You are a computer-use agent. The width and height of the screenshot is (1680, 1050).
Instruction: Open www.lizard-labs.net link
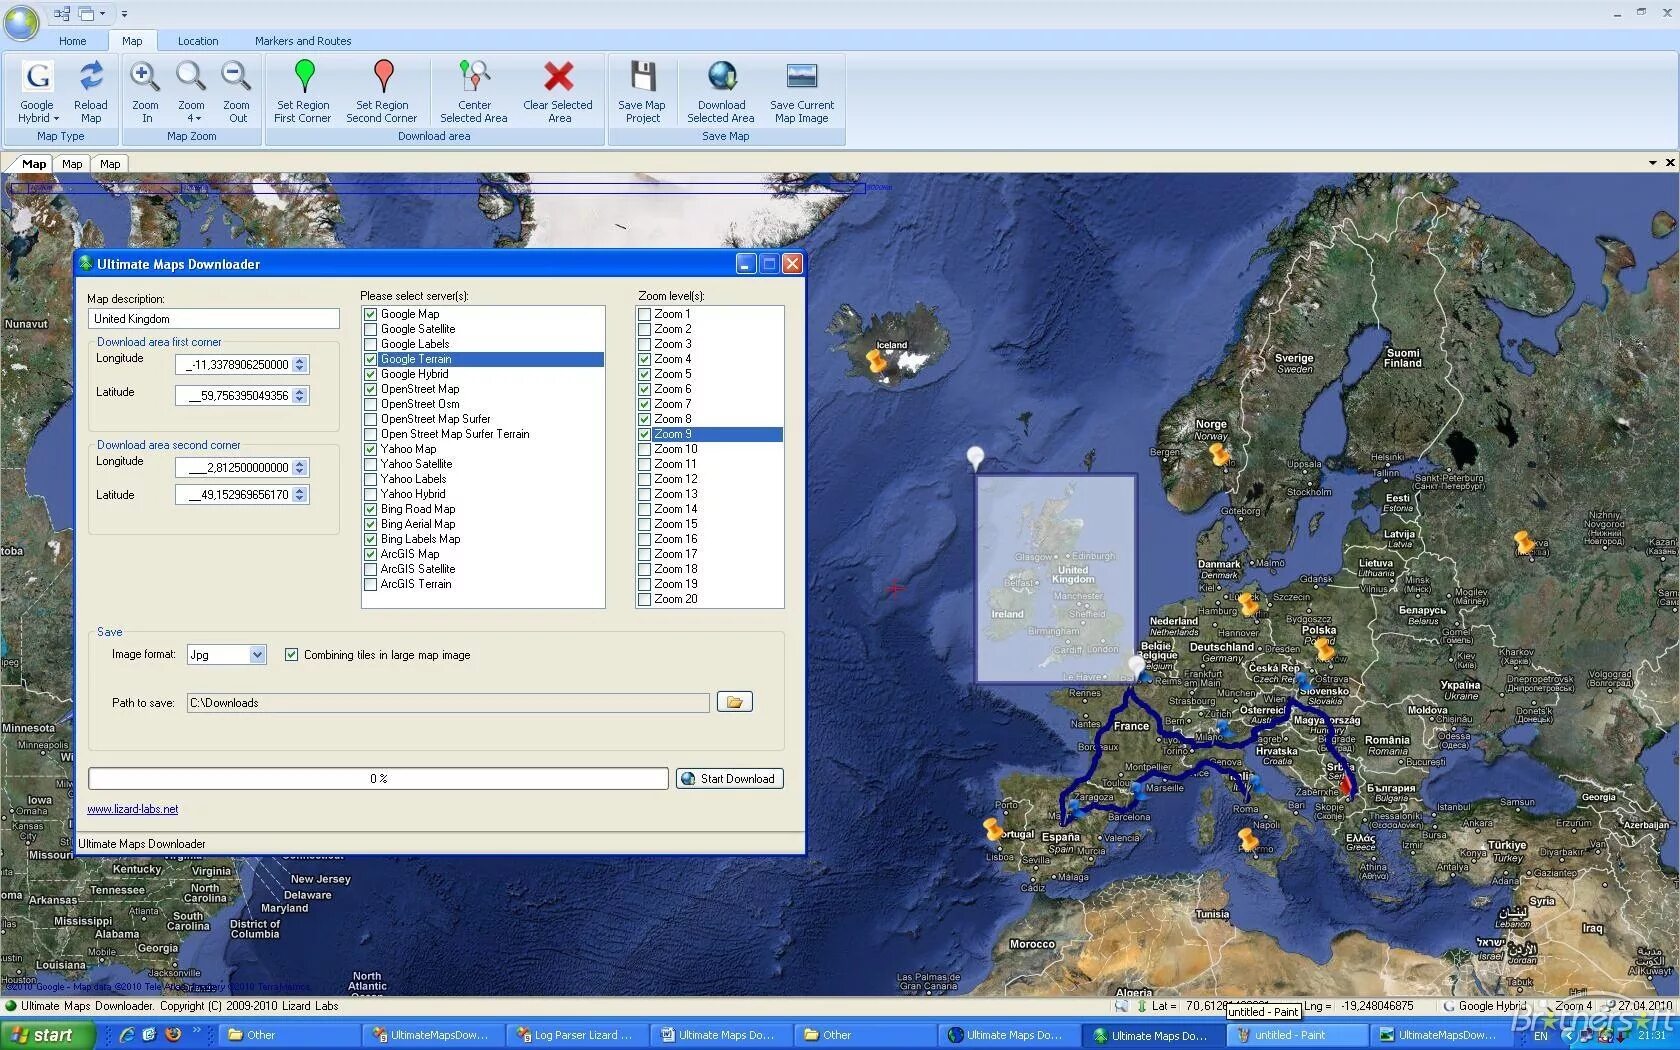pos(133,809)
